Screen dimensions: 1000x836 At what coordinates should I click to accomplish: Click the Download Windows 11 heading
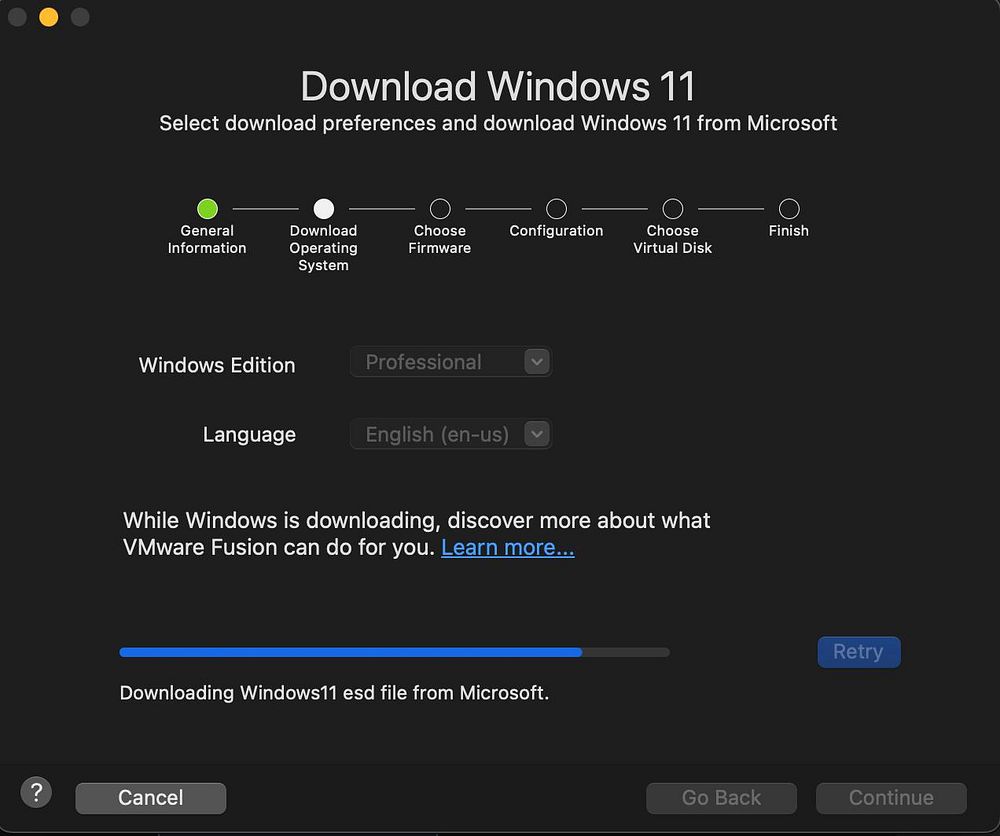(x=498, y=86)
